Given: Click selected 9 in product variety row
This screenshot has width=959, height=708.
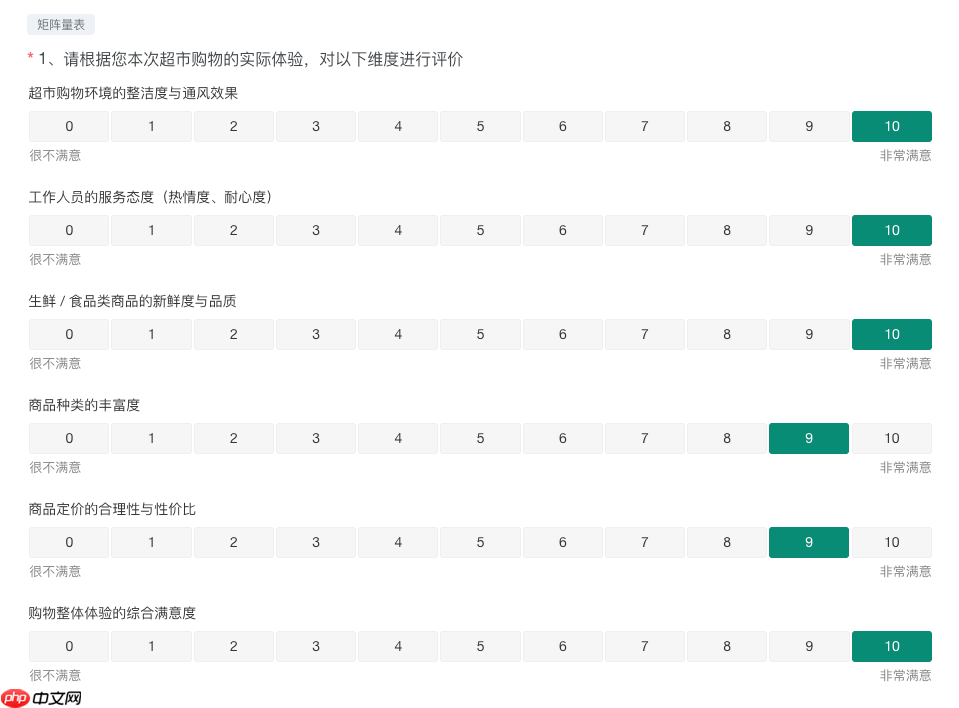Looking at the screenshot, I should coord(809,438).
